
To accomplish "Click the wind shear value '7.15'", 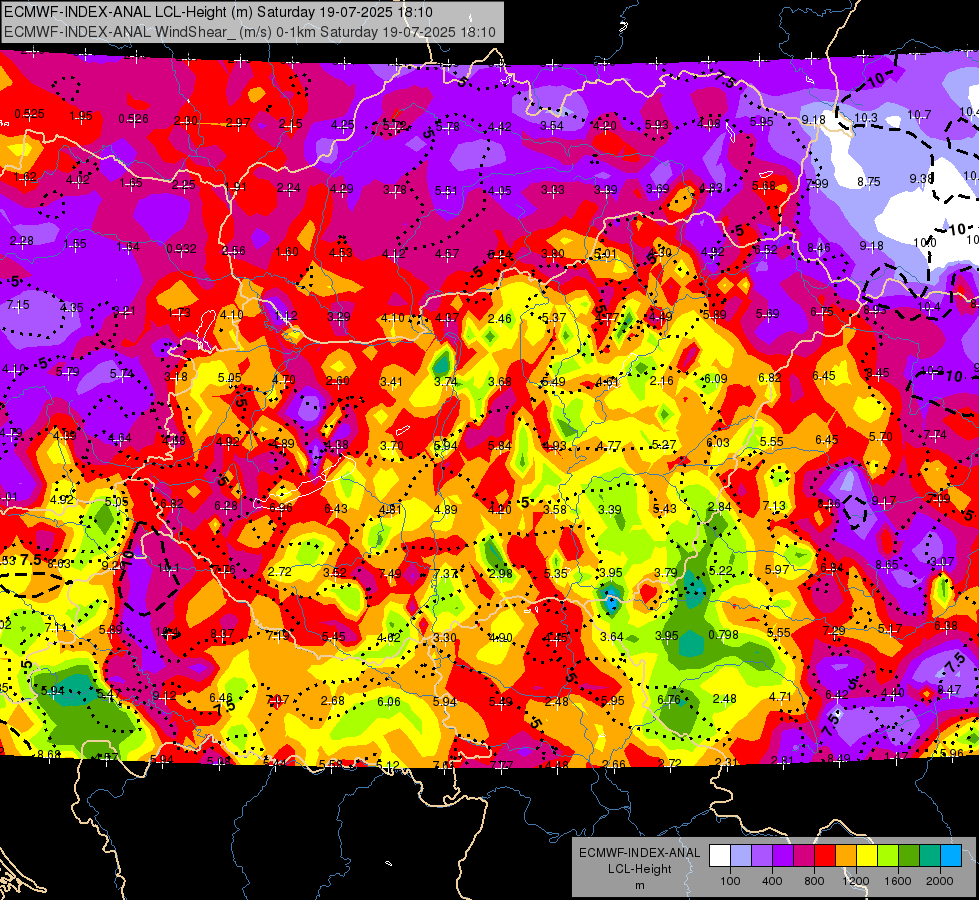I will pos(18,305).
